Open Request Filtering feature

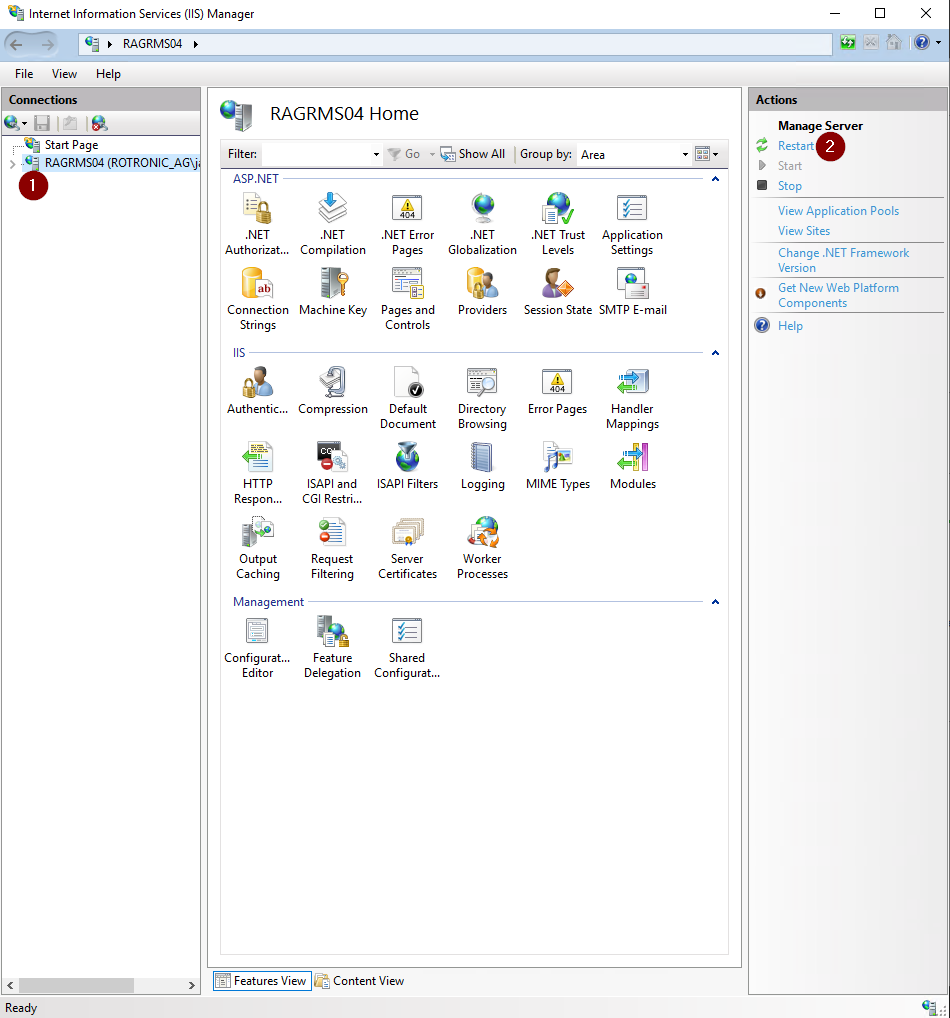pos(332,548)
